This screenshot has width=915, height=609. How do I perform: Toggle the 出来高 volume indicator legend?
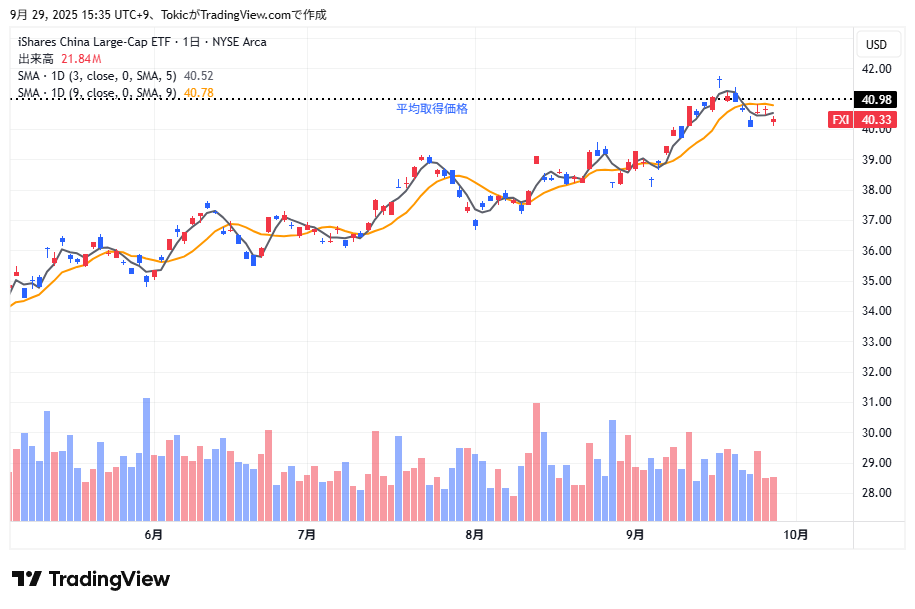[35, 59]
